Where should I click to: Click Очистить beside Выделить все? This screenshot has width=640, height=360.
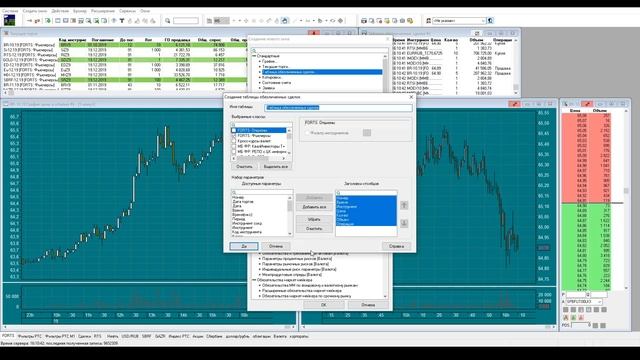click(244, 167)
